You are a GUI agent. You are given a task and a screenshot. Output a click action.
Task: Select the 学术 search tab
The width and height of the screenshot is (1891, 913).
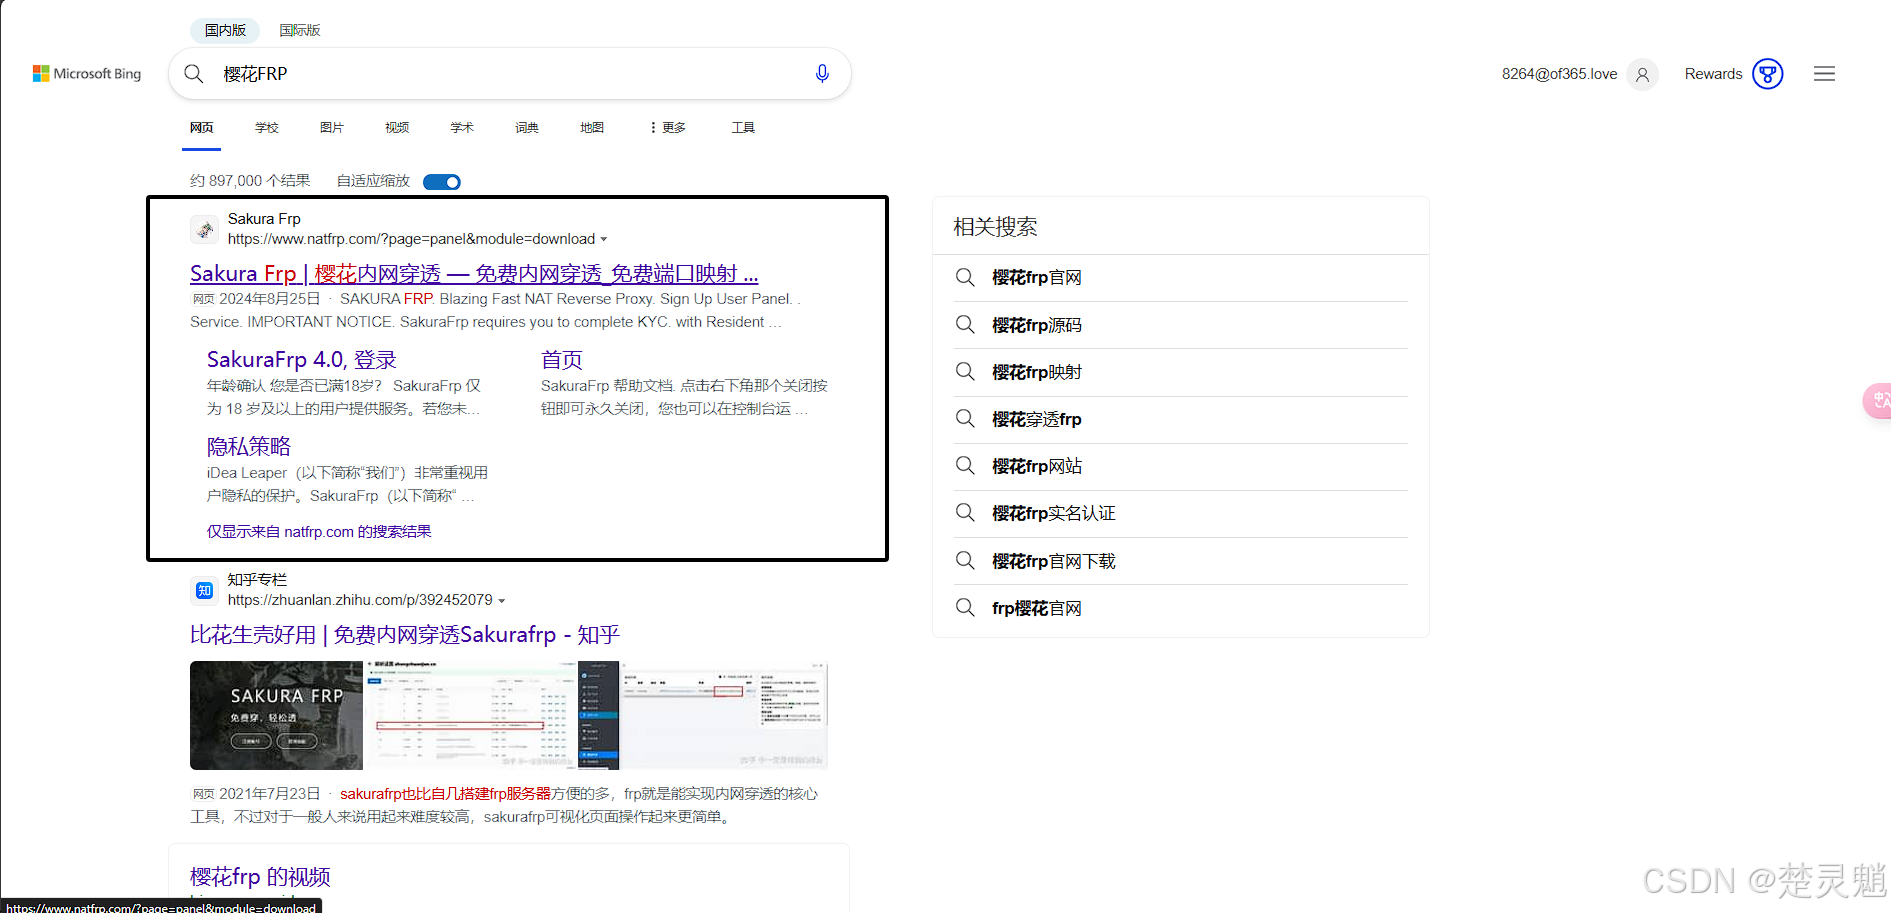pos(462,128)
